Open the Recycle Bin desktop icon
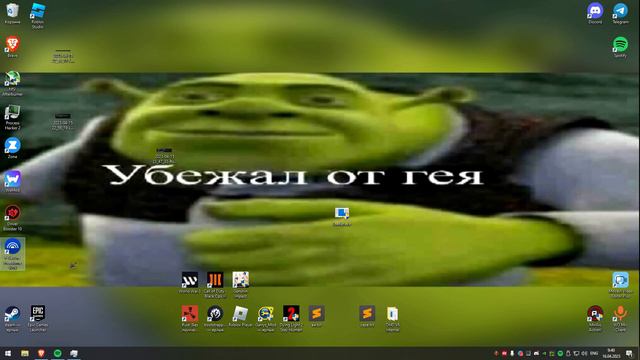This screenshot has width=640, height=360. coord(12,13)
